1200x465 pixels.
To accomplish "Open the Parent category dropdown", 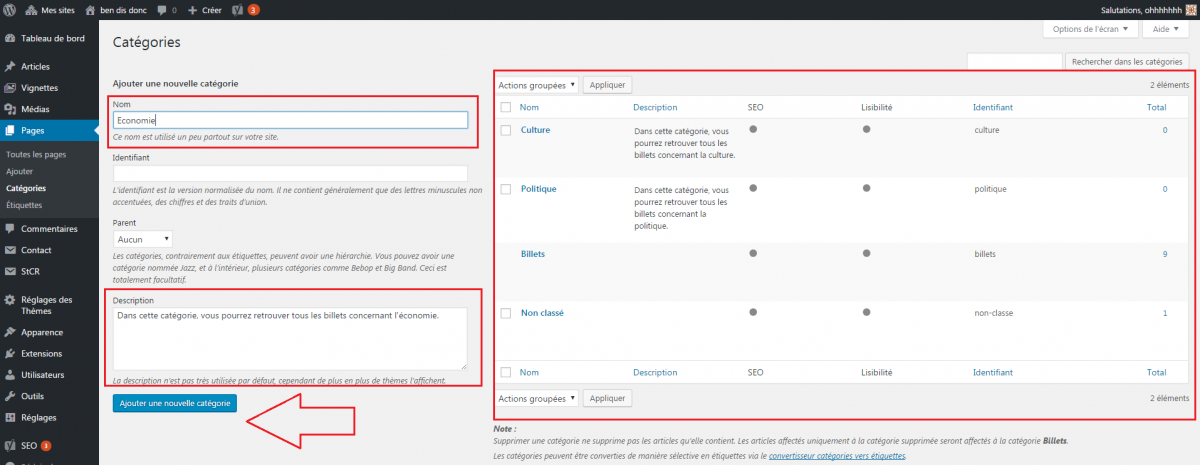I will click(x=142, y=240).
